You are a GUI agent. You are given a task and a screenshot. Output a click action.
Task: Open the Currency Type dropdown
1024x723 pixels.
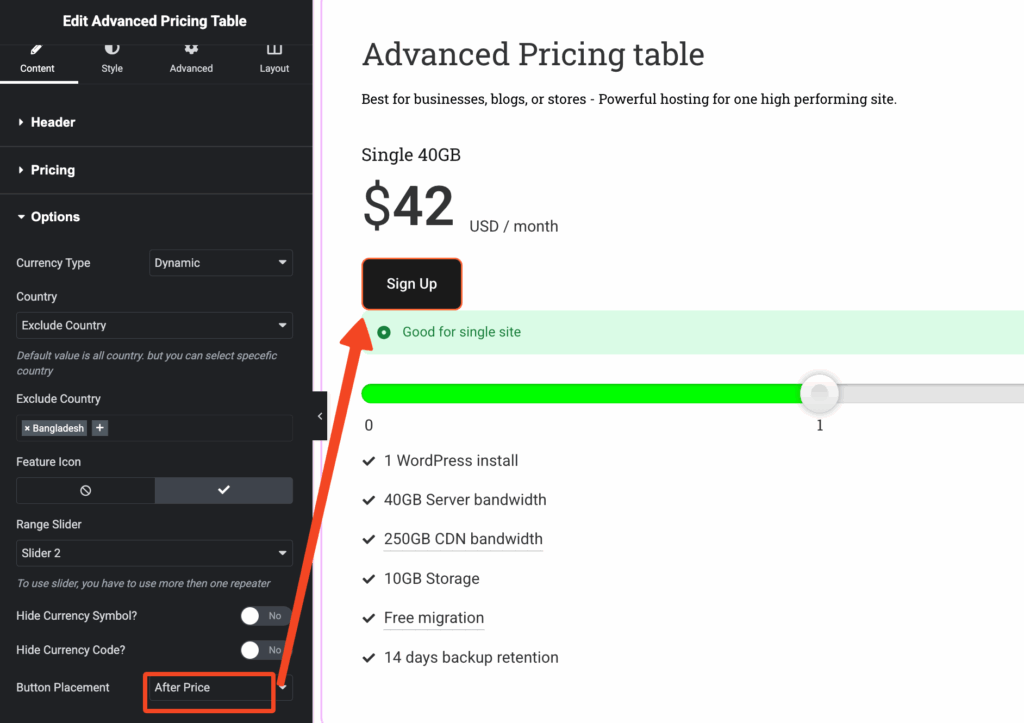(220, 263)
